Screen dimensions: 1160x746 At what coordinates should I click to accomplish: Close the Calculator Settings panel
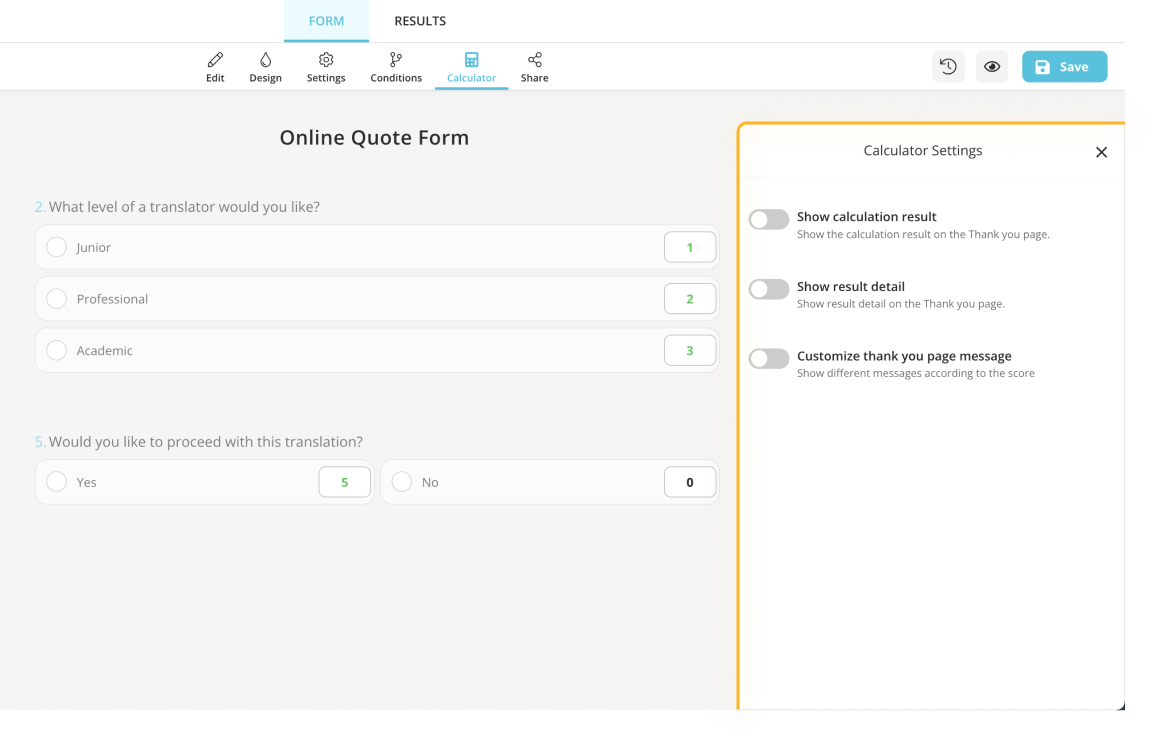coord(1101,152)
